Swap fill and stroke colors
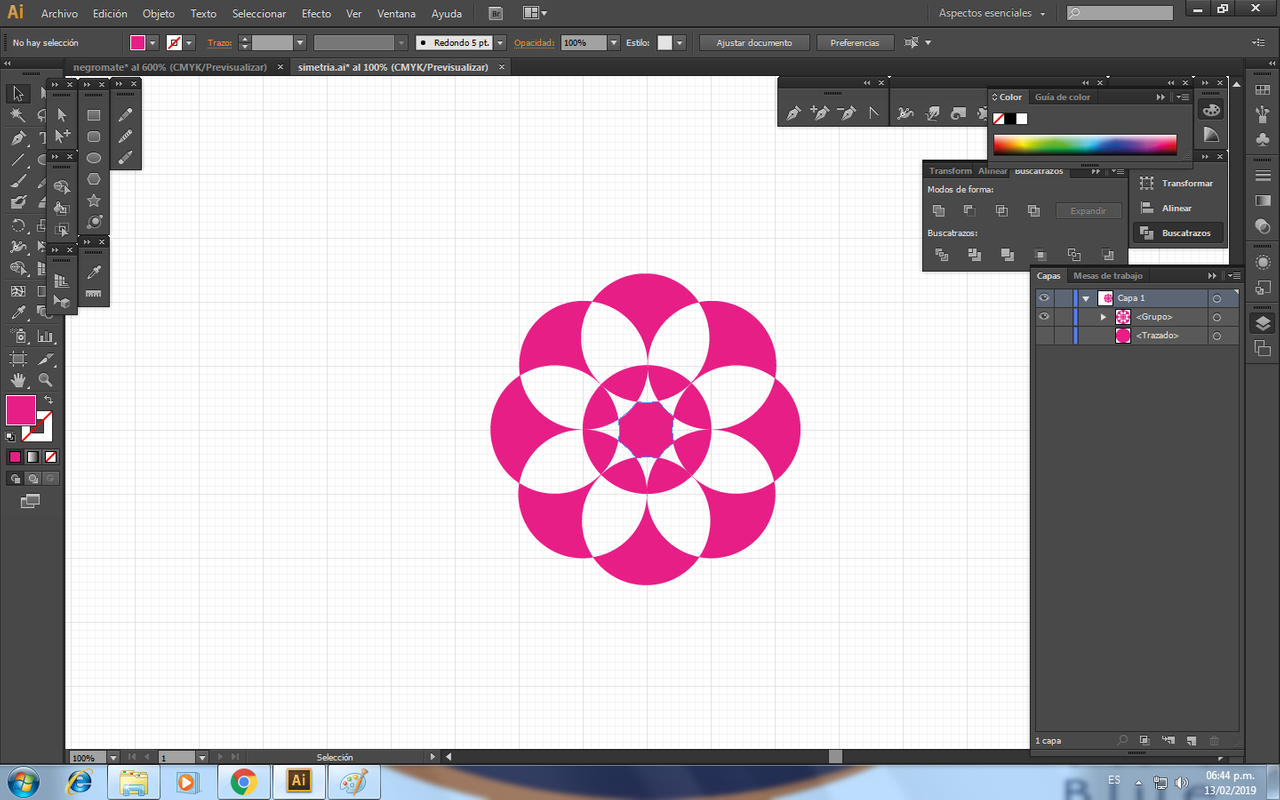 point(48,400)
